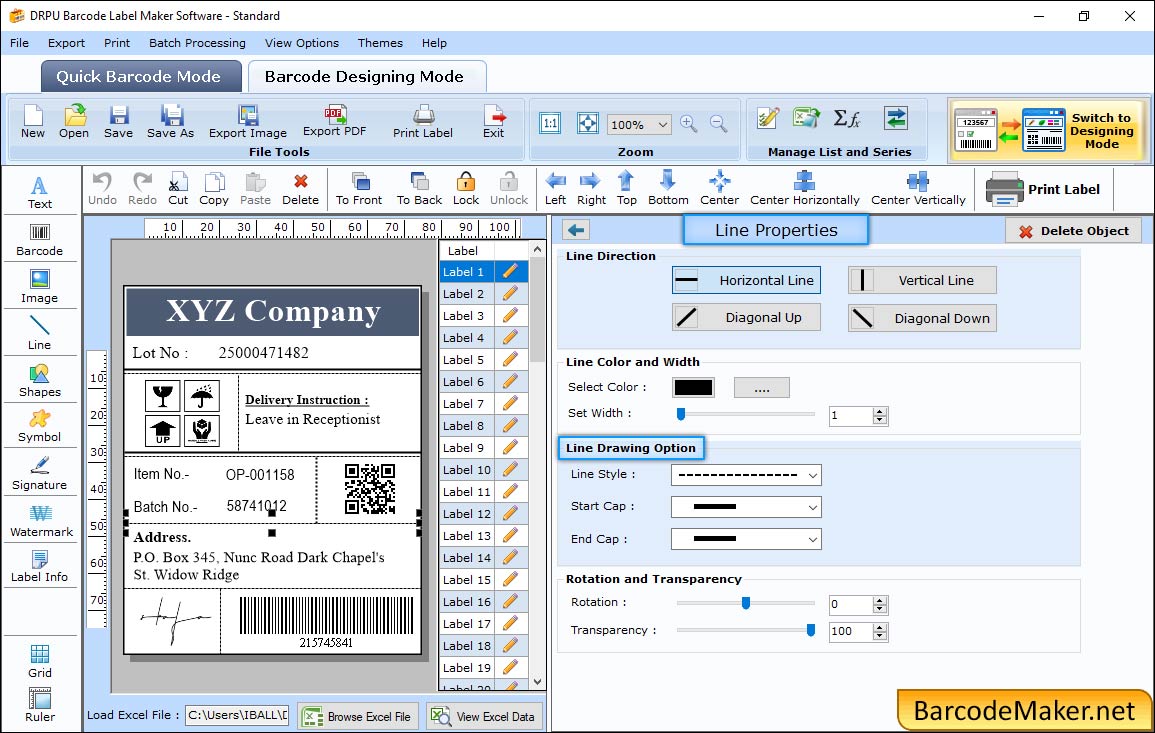Select the Watermark tool

[40, 521]
